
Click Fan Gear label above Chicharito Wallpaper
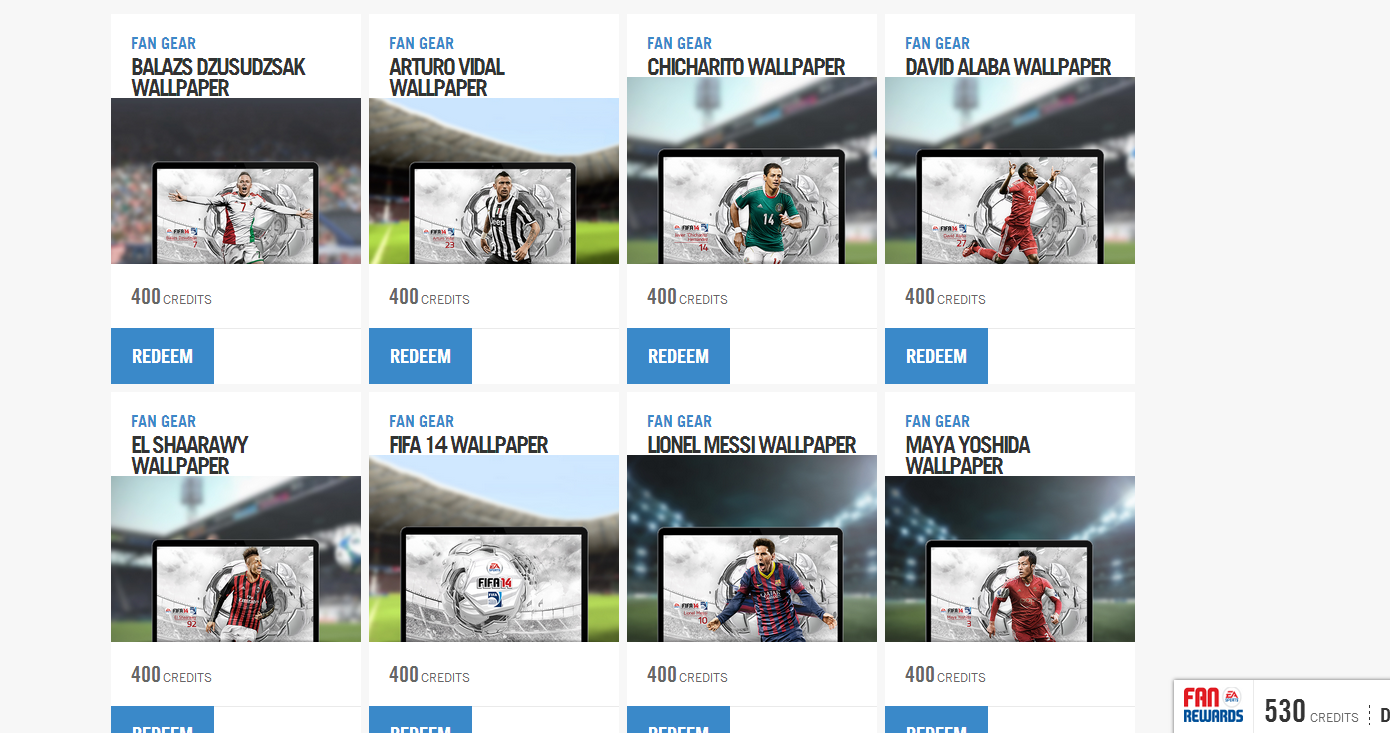(680, 43)
